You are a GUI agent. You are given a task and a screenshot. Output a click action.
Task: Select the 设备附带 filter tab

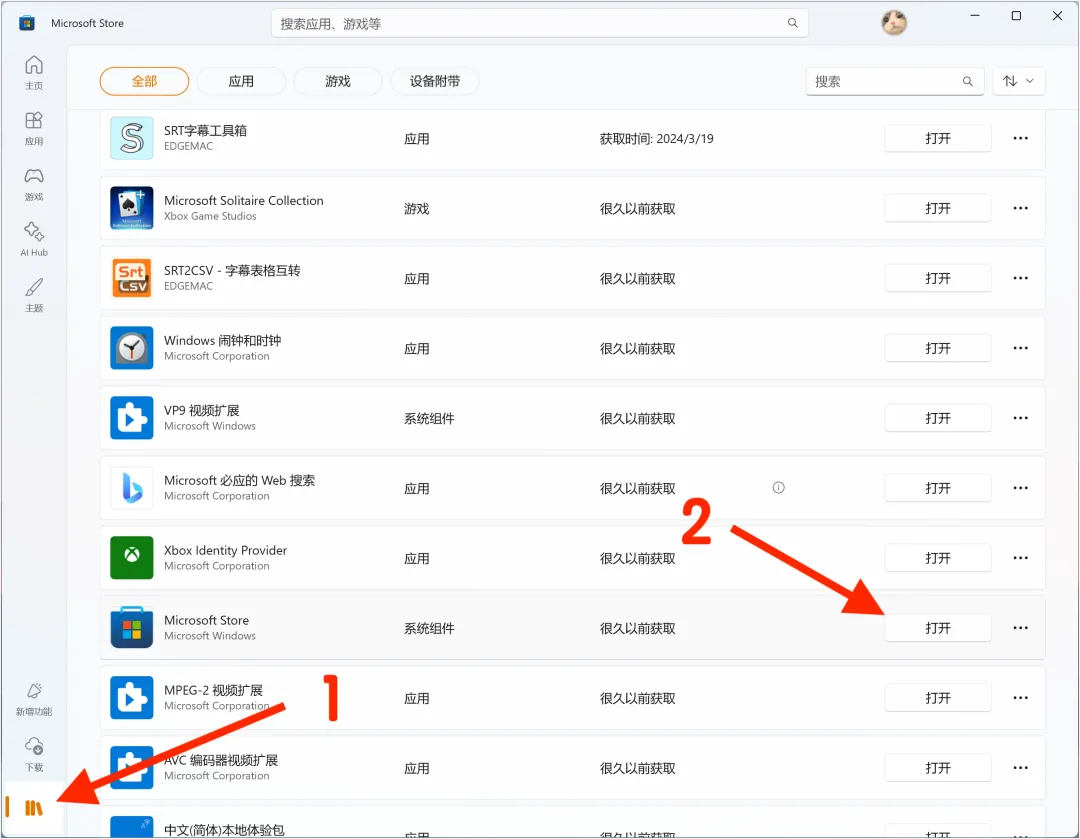pyautogui.click(x=435, y=81)
